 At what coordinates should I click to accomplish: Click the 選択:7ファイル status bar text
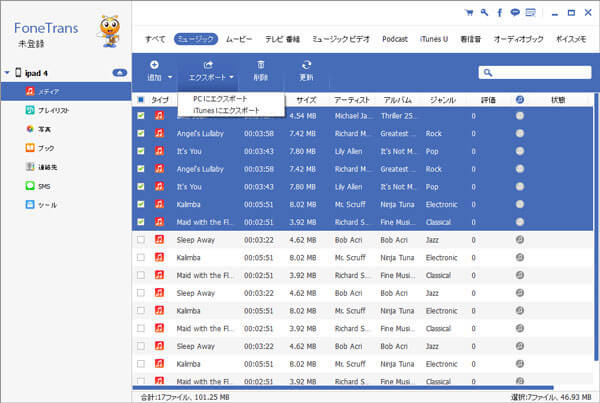click(551, 397)
